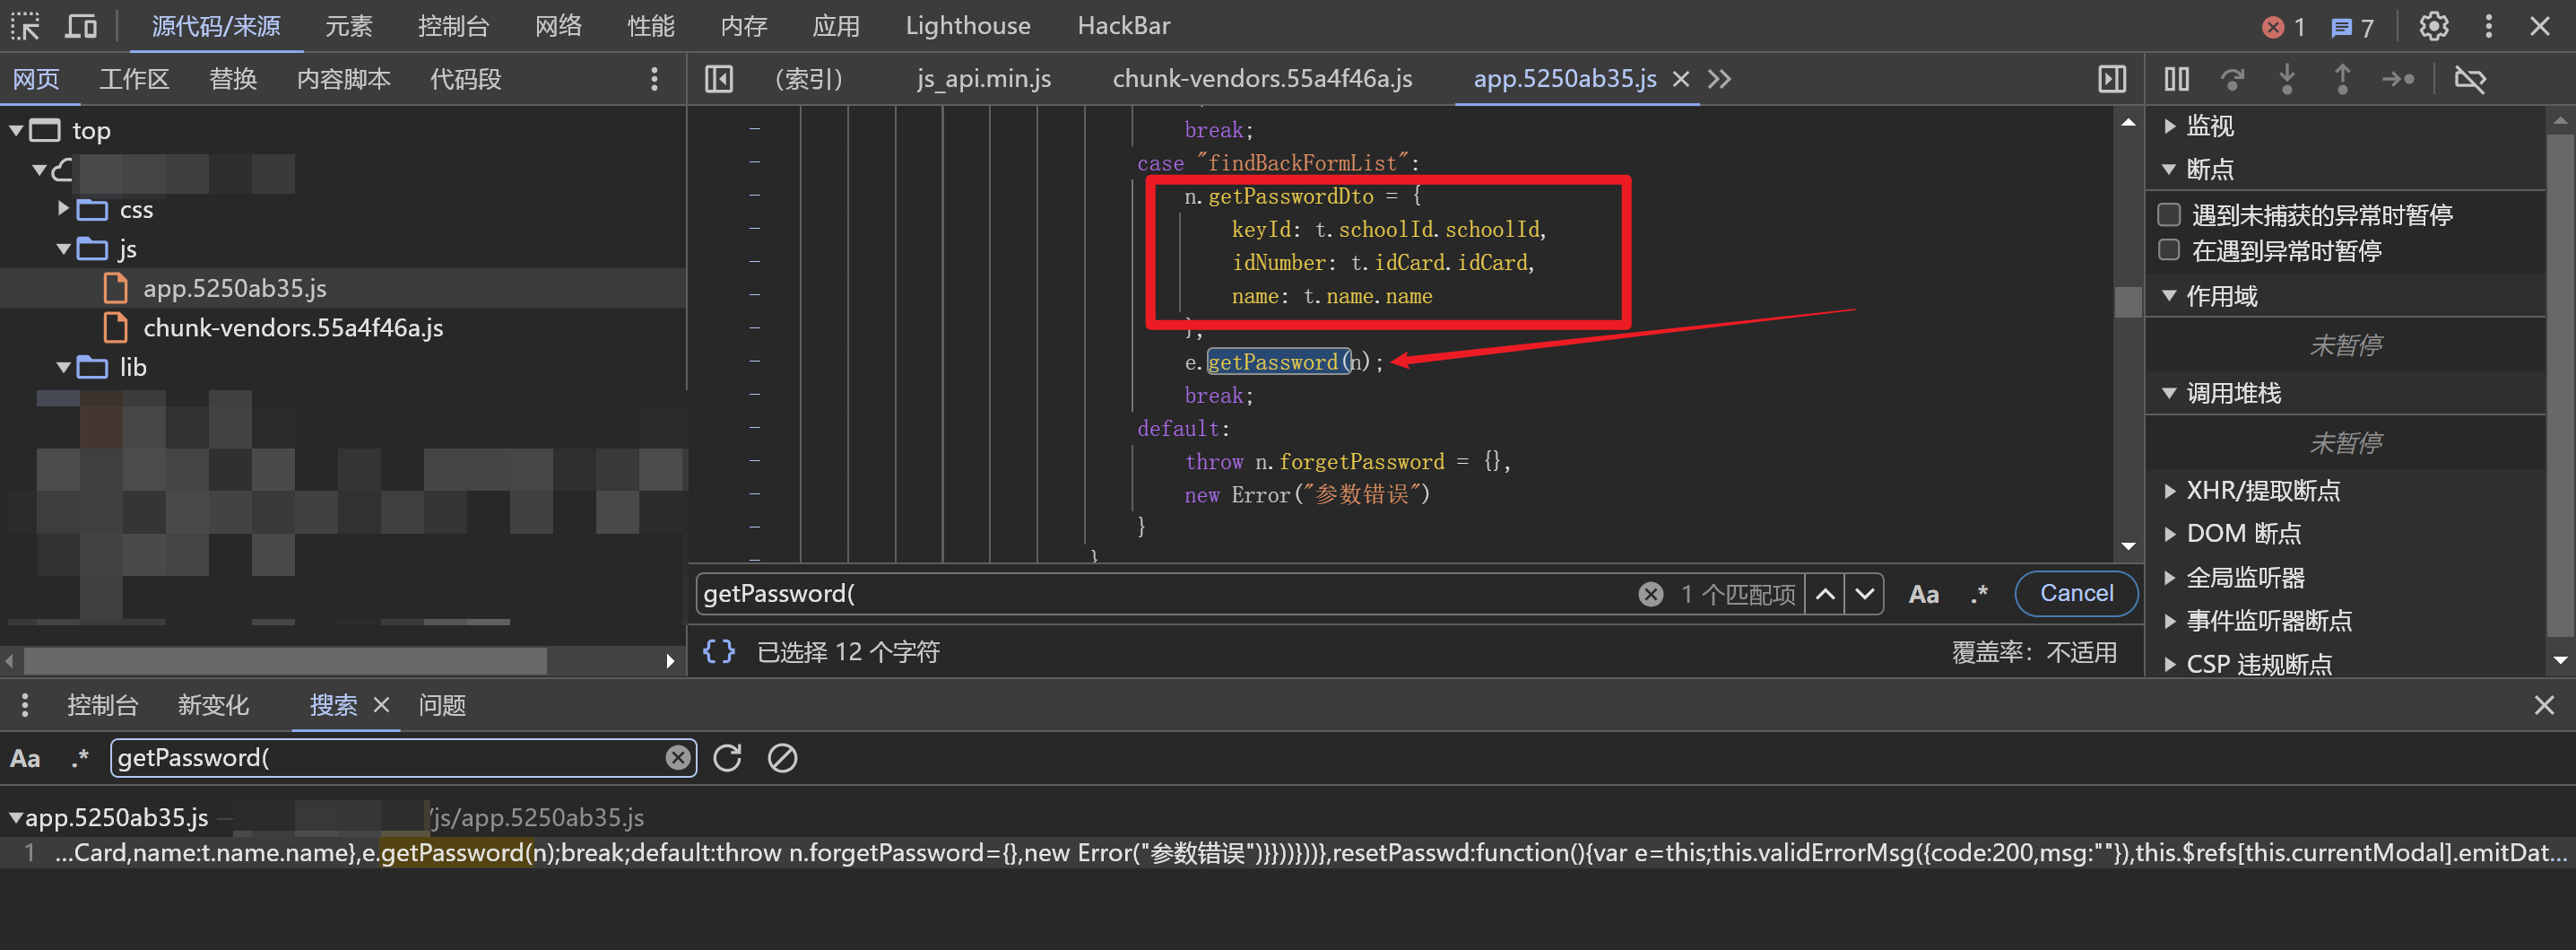Click the step into function icon

(2286, 79)
